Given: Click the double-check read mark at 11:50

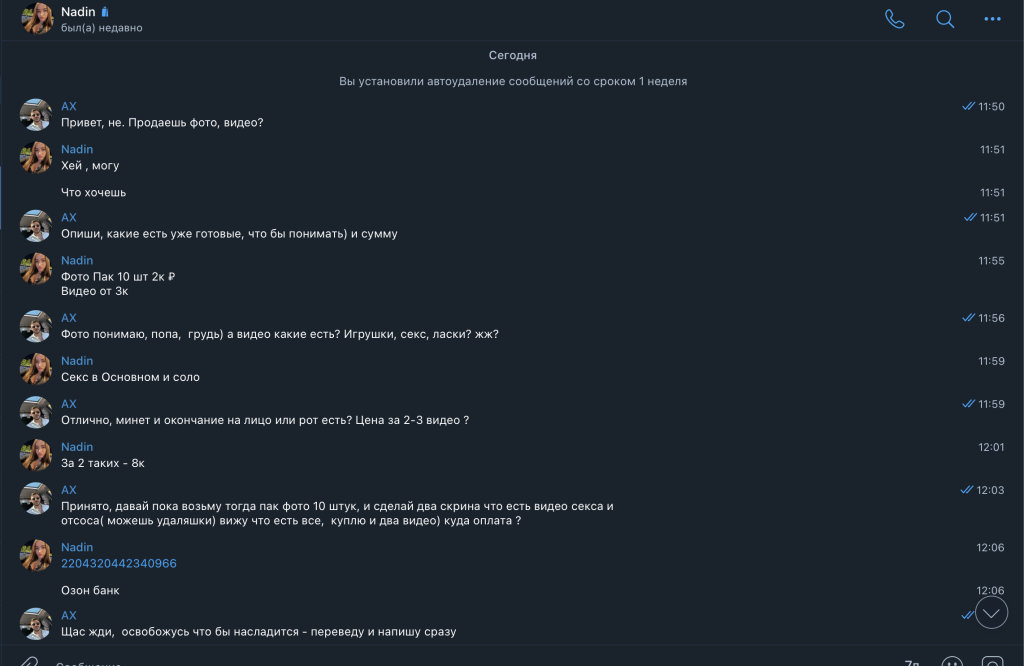Looking at the screenshot, I should click(968, 106).
